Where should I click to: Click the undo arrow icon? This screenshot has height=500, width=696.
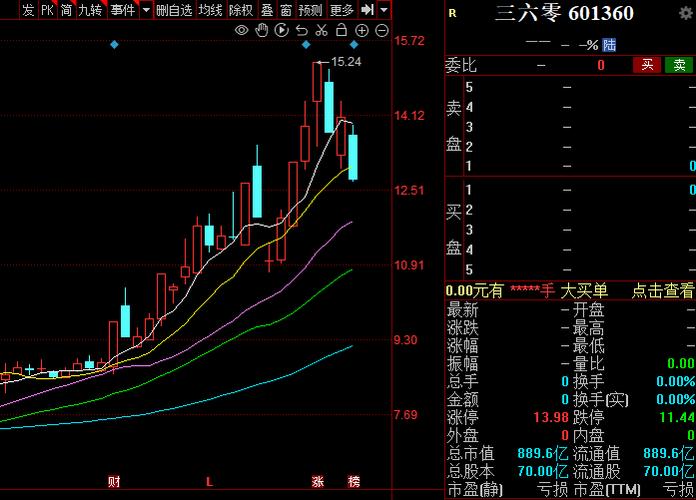pyautogui.click(x=301, y=30)
